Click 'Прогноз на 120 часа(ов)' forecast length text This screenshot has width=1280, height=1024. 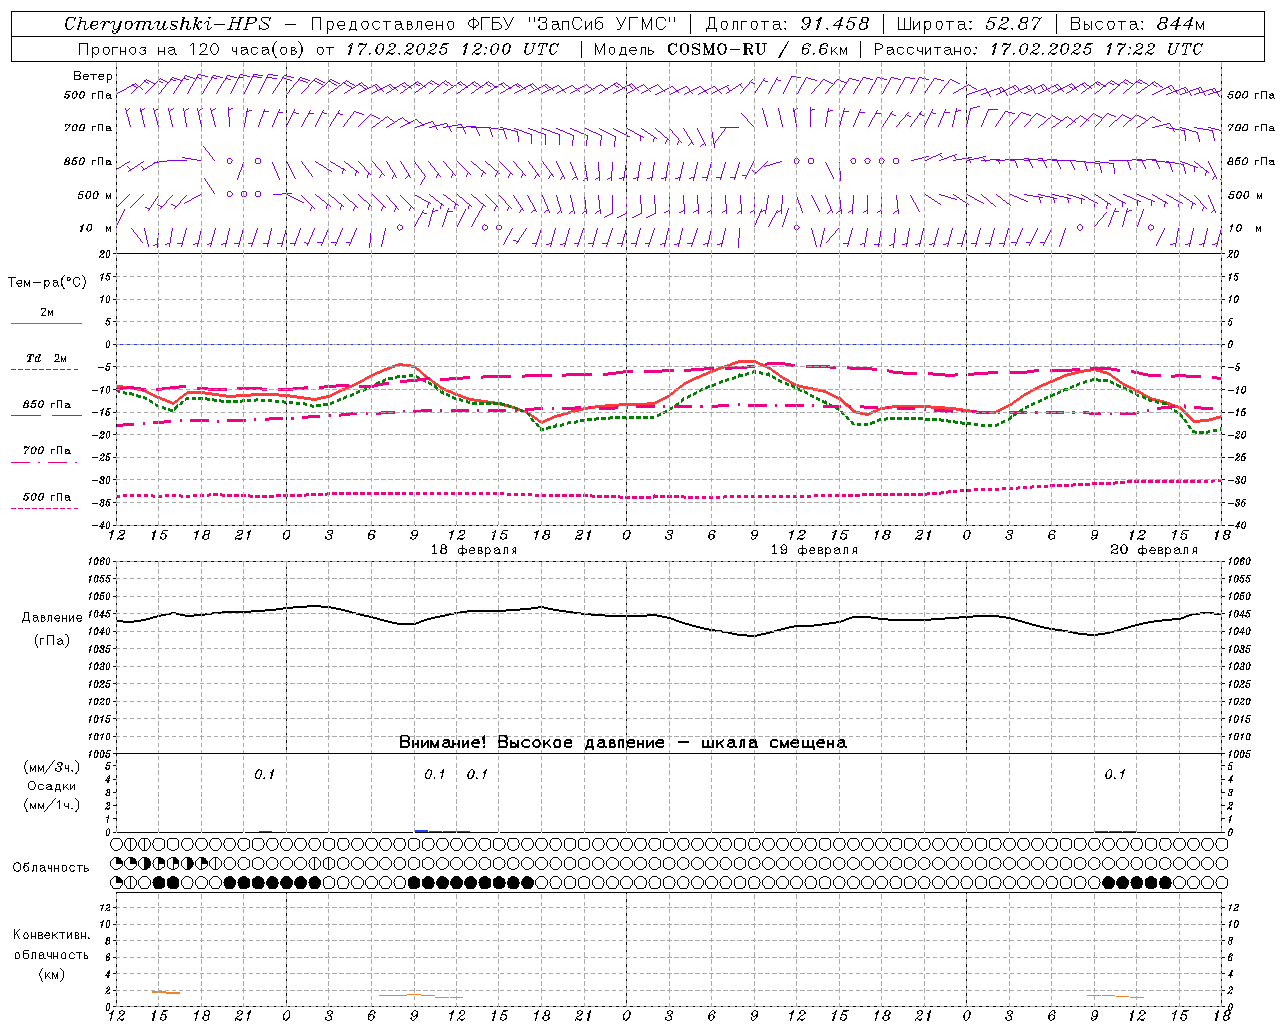tap(192, 49)
